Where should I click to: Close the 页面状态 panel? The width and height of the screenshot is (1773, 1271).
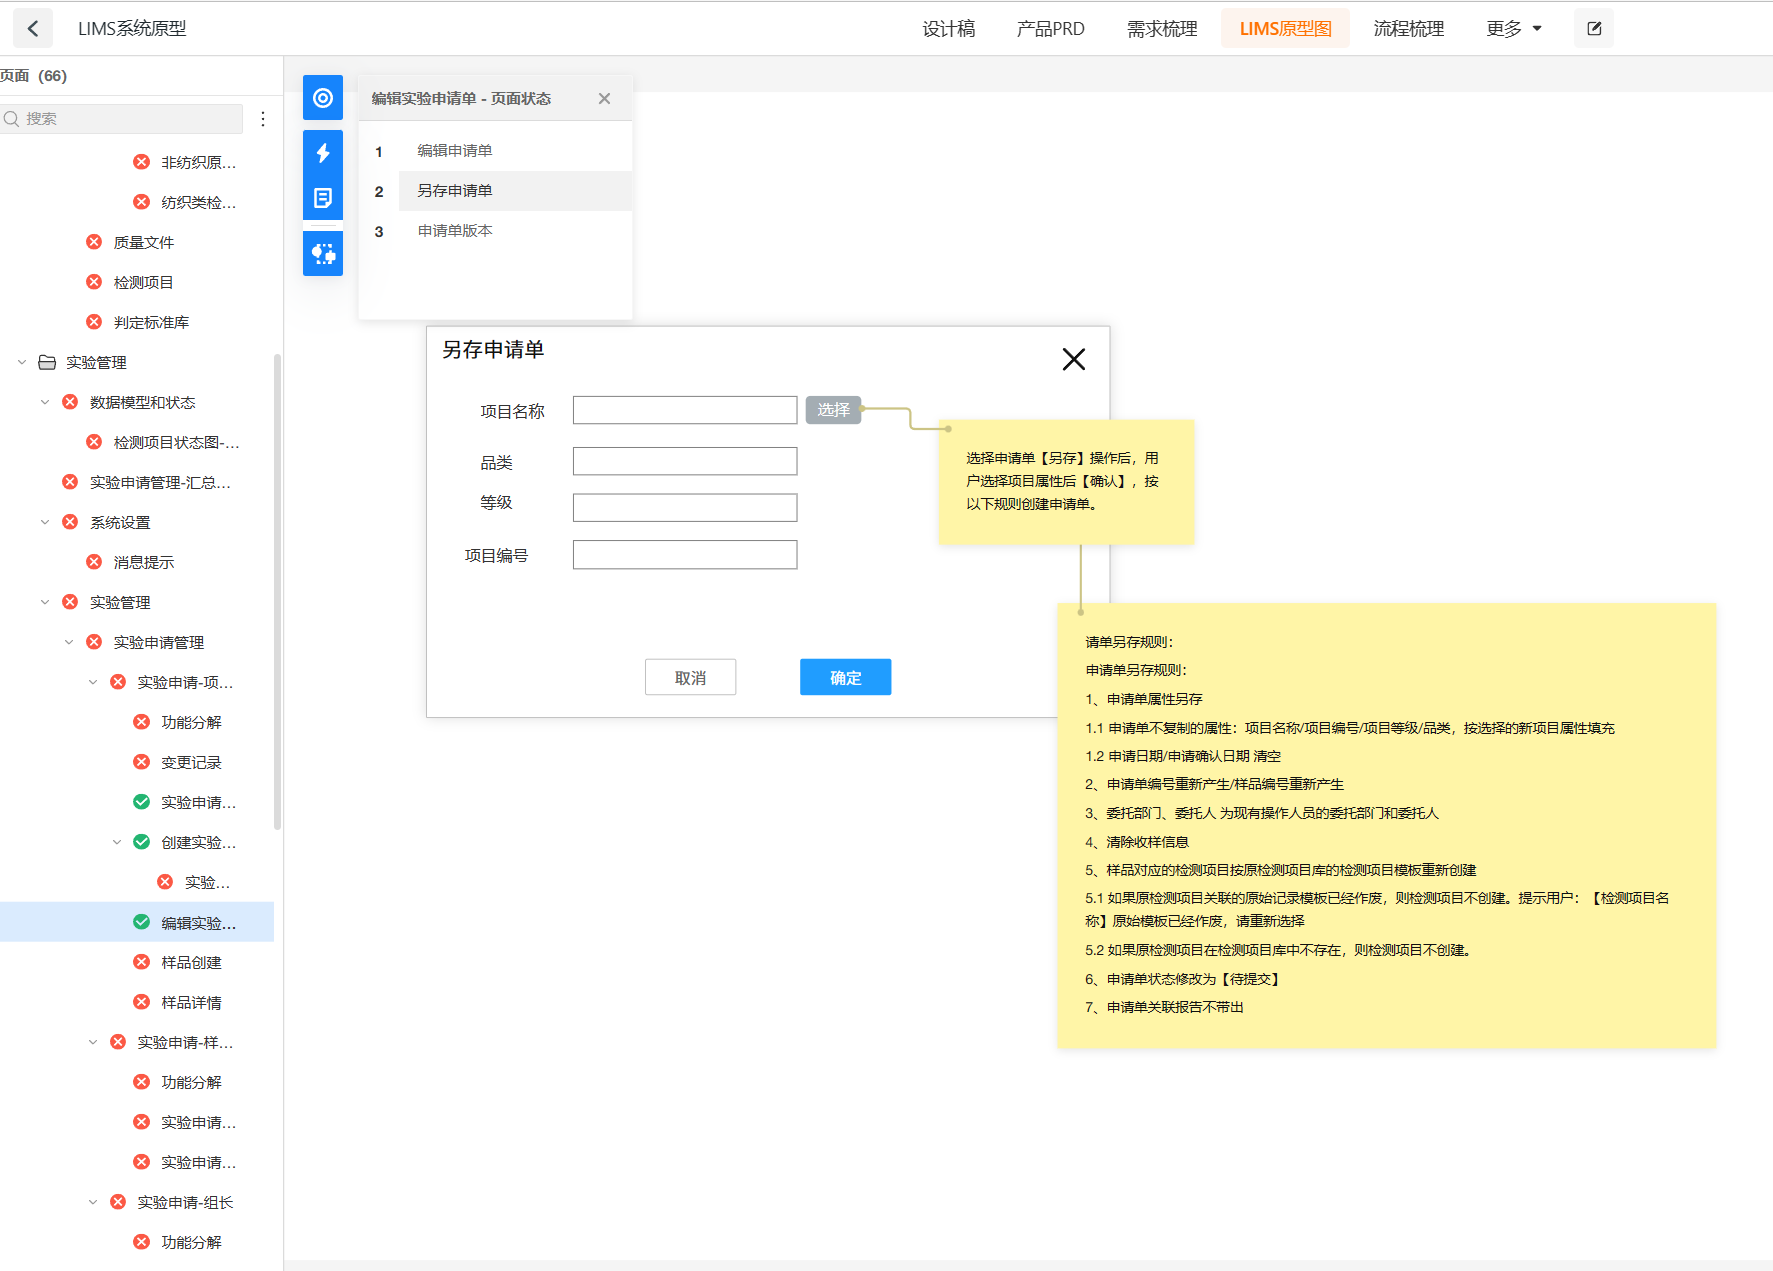(604, 98)
